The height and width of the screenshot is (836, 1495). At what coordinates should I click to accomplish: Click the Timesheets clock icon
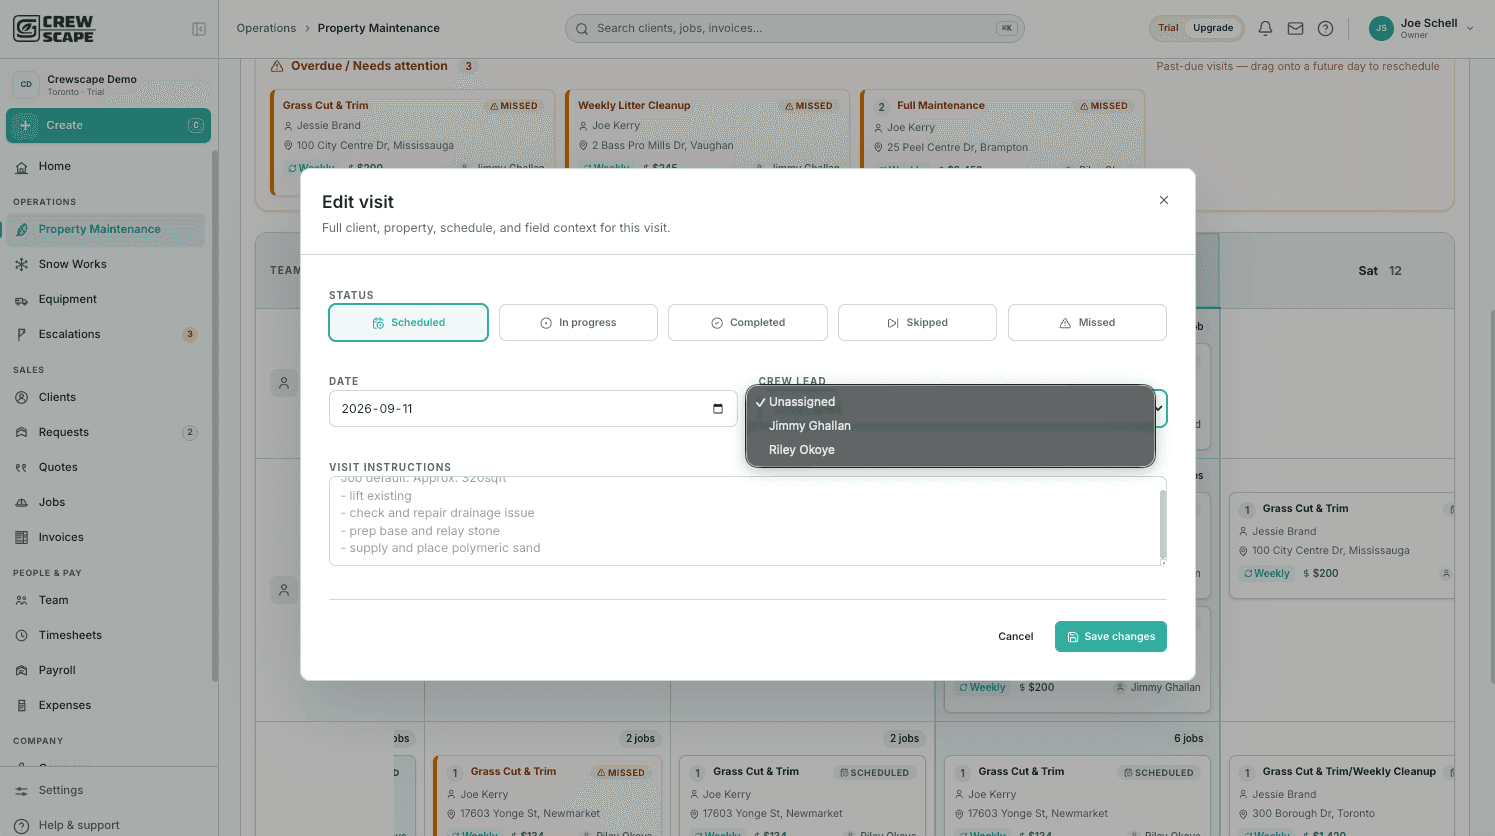[x=21, y=635]
